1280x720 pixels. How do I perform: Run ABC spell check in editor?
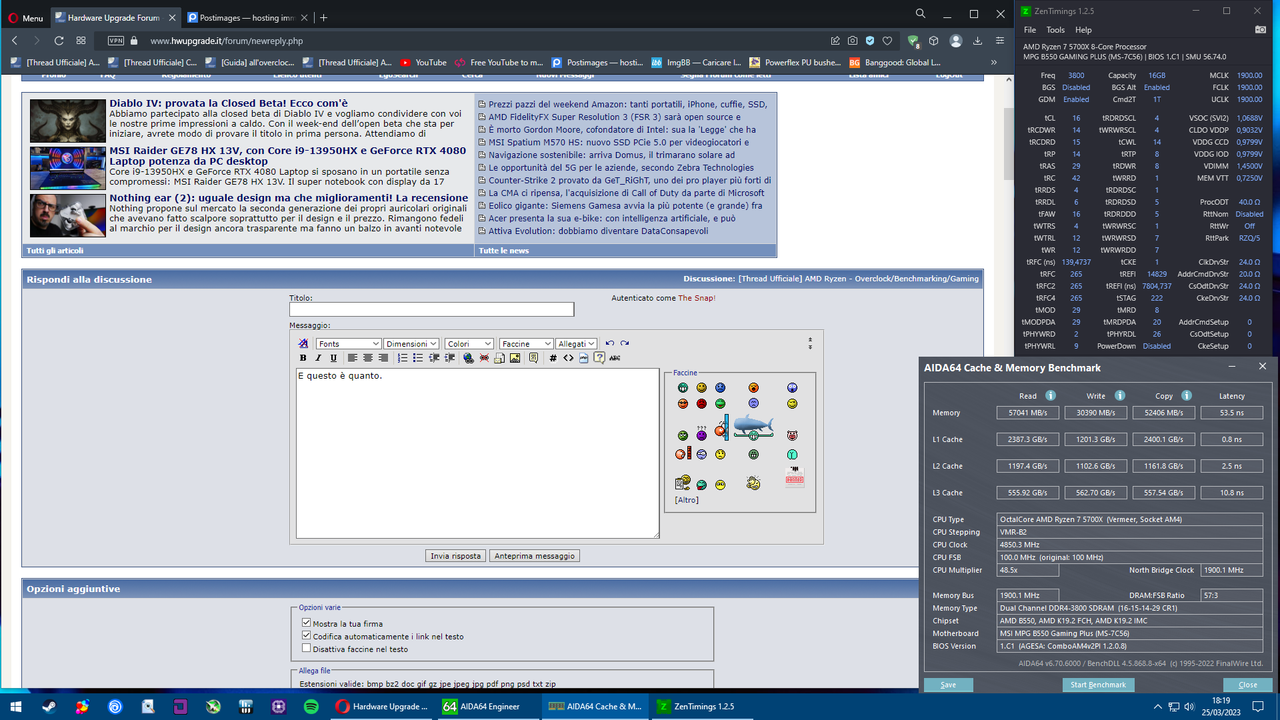coord(614,358)
